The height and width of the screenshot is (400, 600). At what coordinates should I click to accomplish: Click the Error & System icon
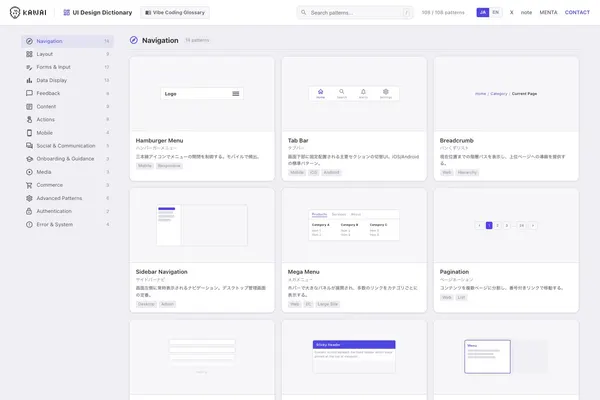click(x=29, y=224)
